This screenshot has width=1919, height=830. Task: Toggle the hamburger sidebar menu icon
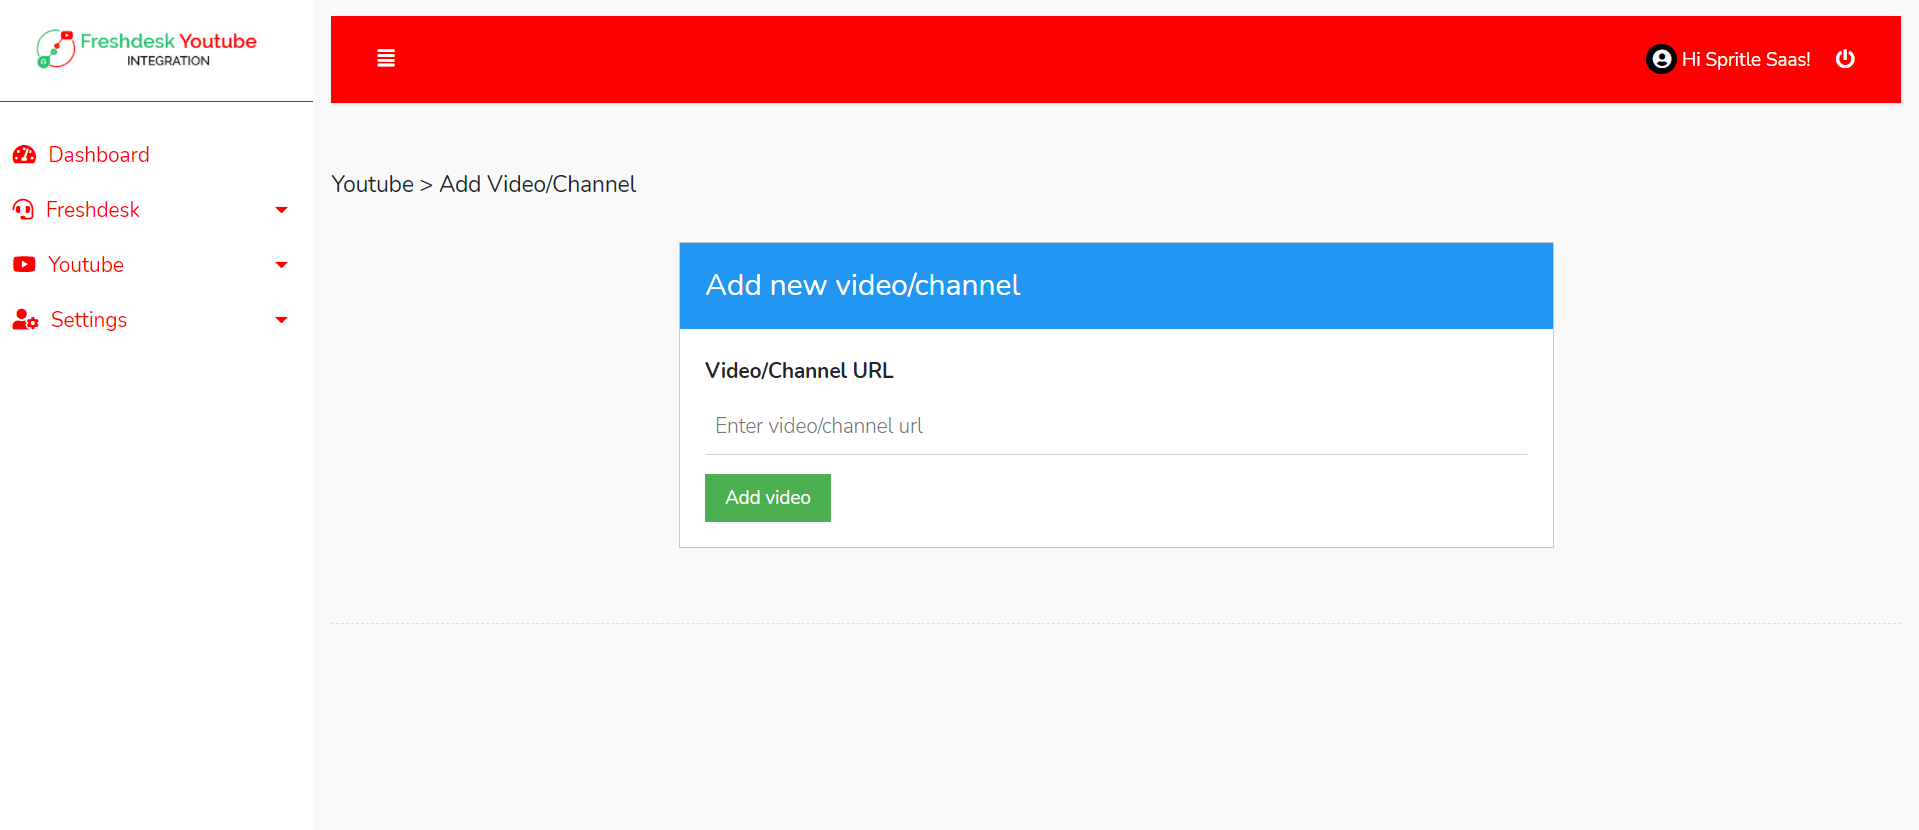point(386,58)
